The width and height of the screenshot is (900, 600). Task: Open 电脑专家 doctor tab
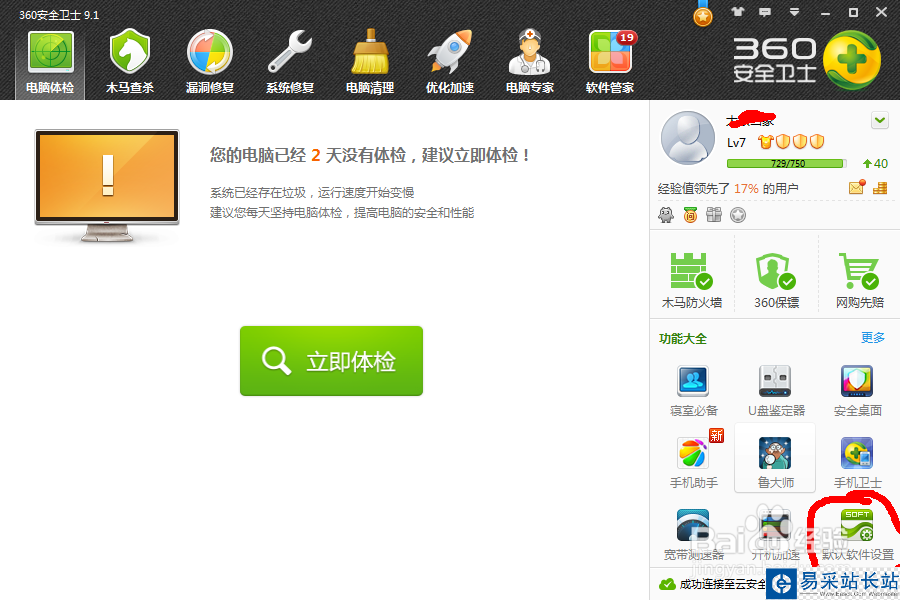click(x=530, y=63)
